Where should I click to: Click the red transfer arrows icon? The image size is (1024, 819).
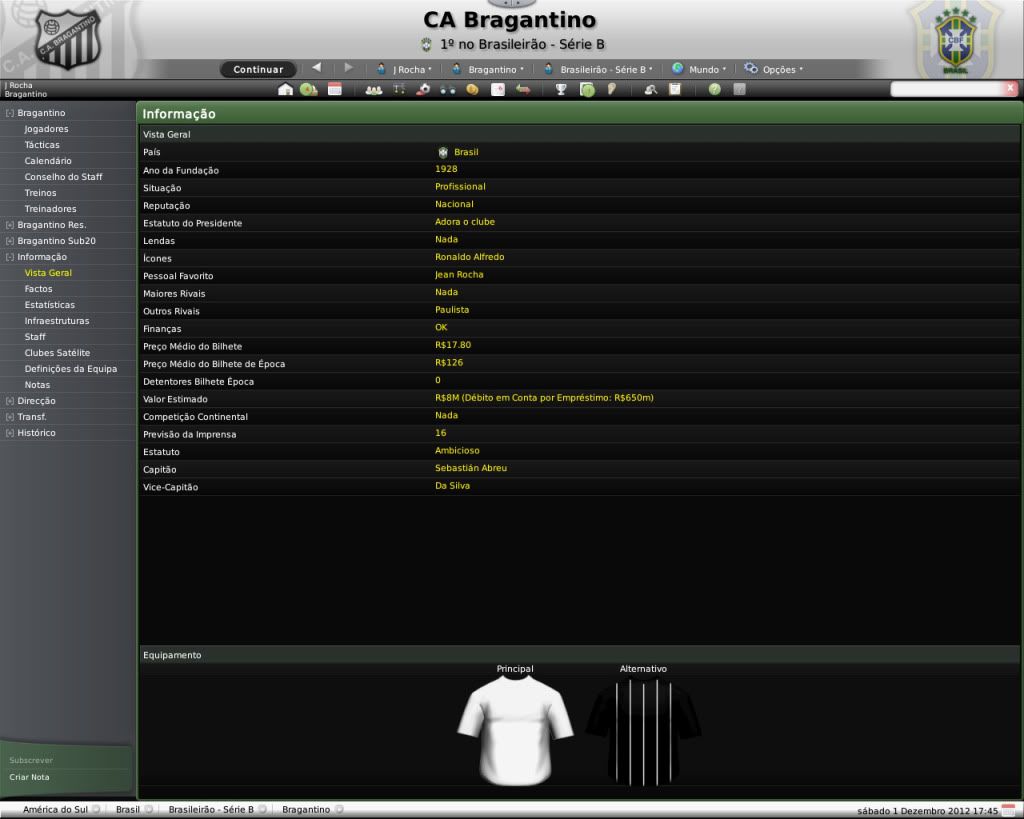[522, 89]
